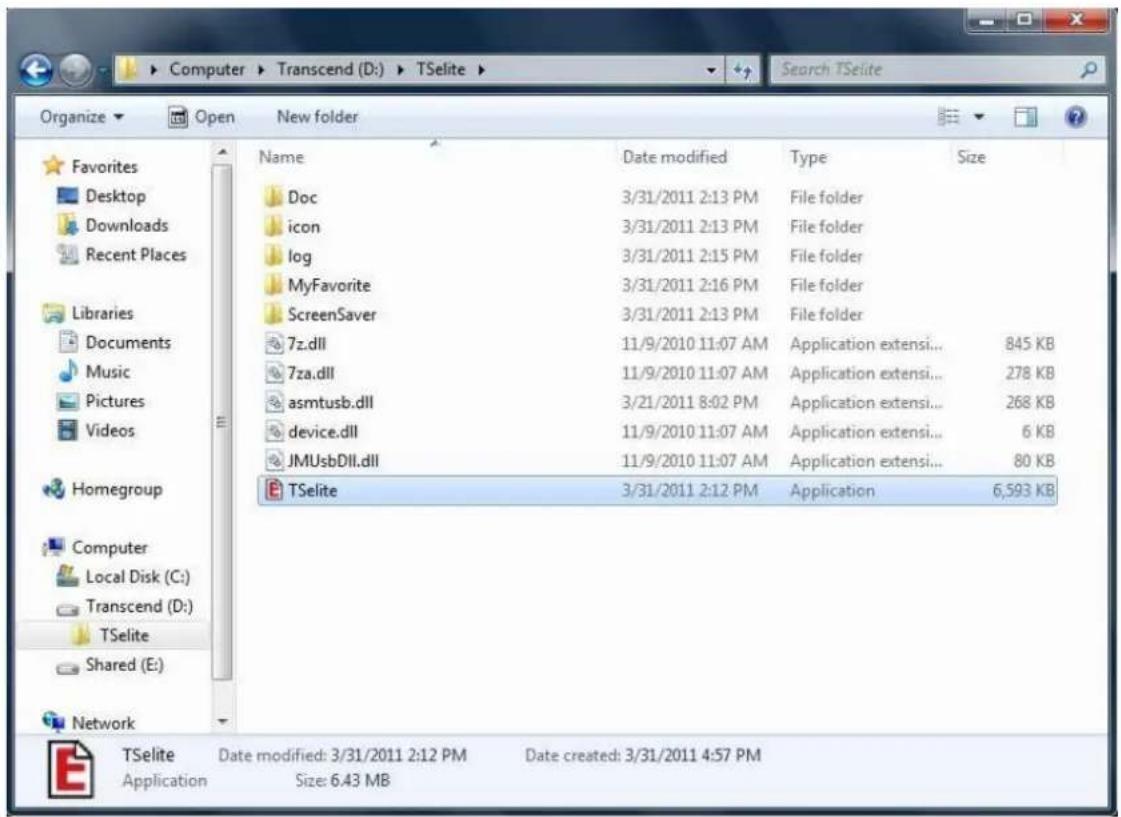Select Homegroup in navigation pane

117,489
